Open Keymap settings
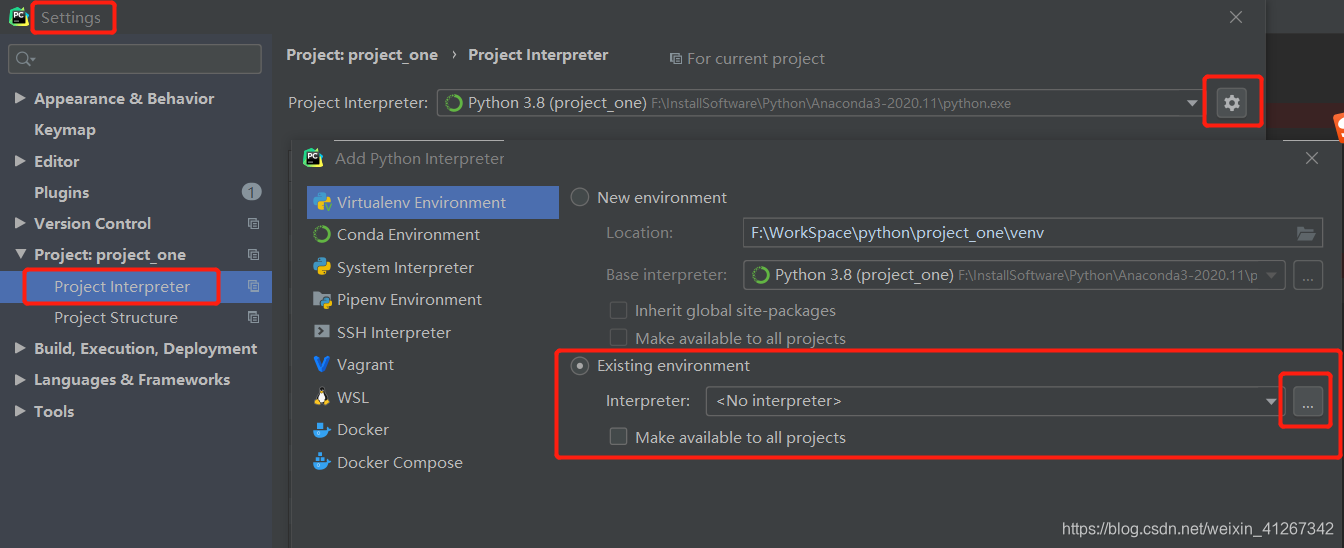 coord(65,130)
